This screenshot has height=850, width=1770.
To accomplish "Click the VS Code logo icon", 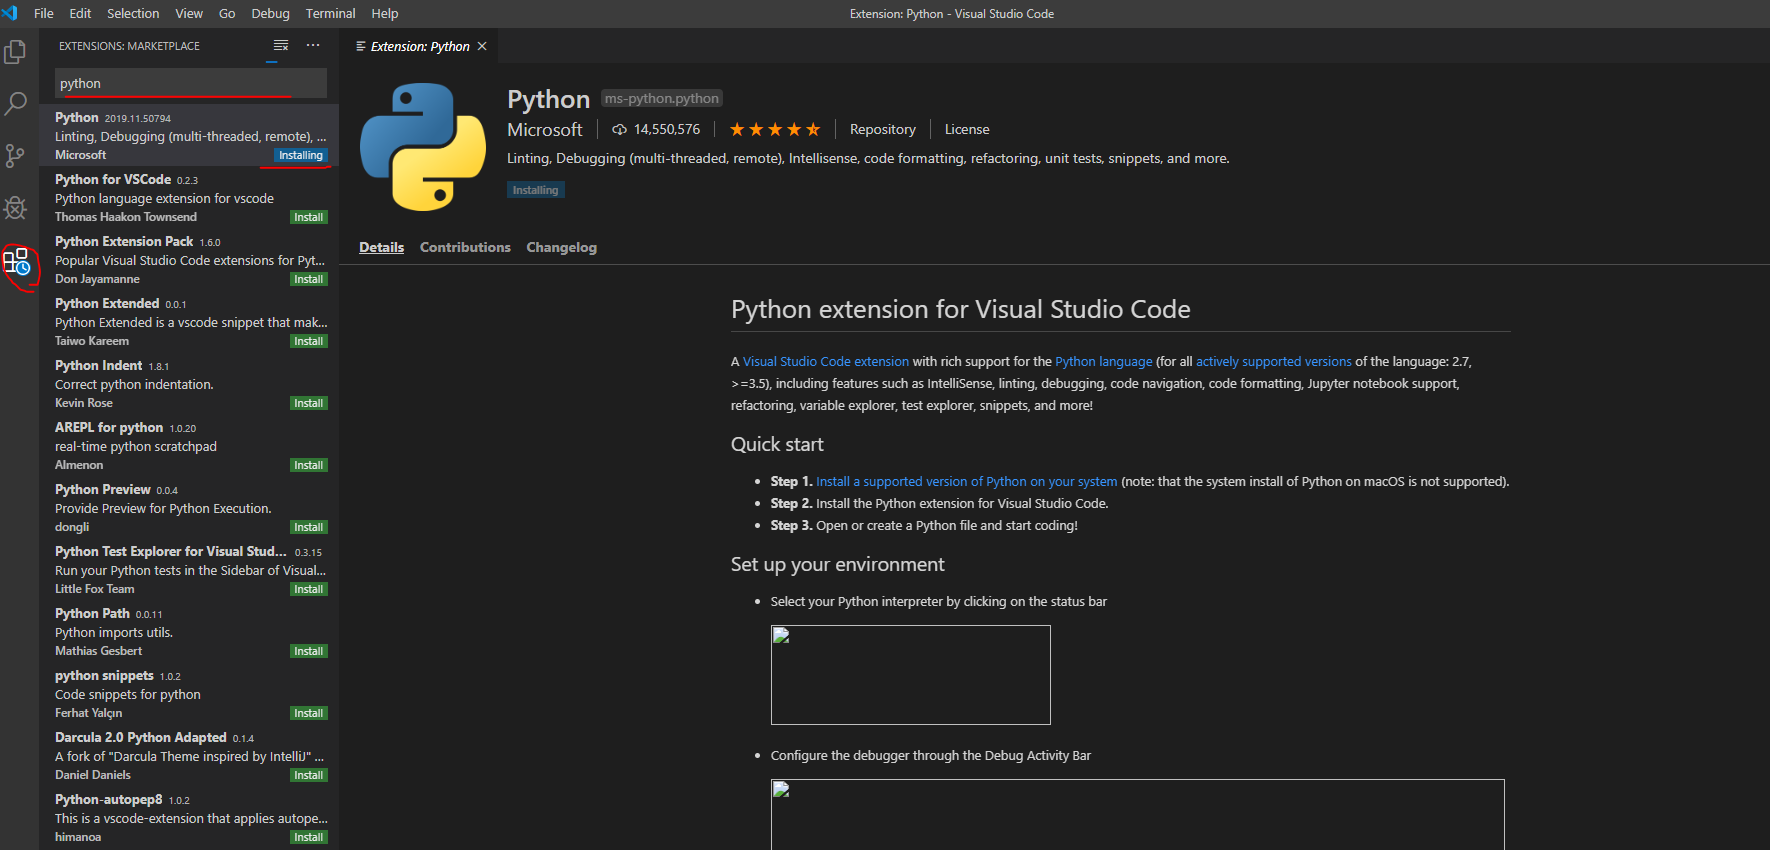I will [10, 13].
